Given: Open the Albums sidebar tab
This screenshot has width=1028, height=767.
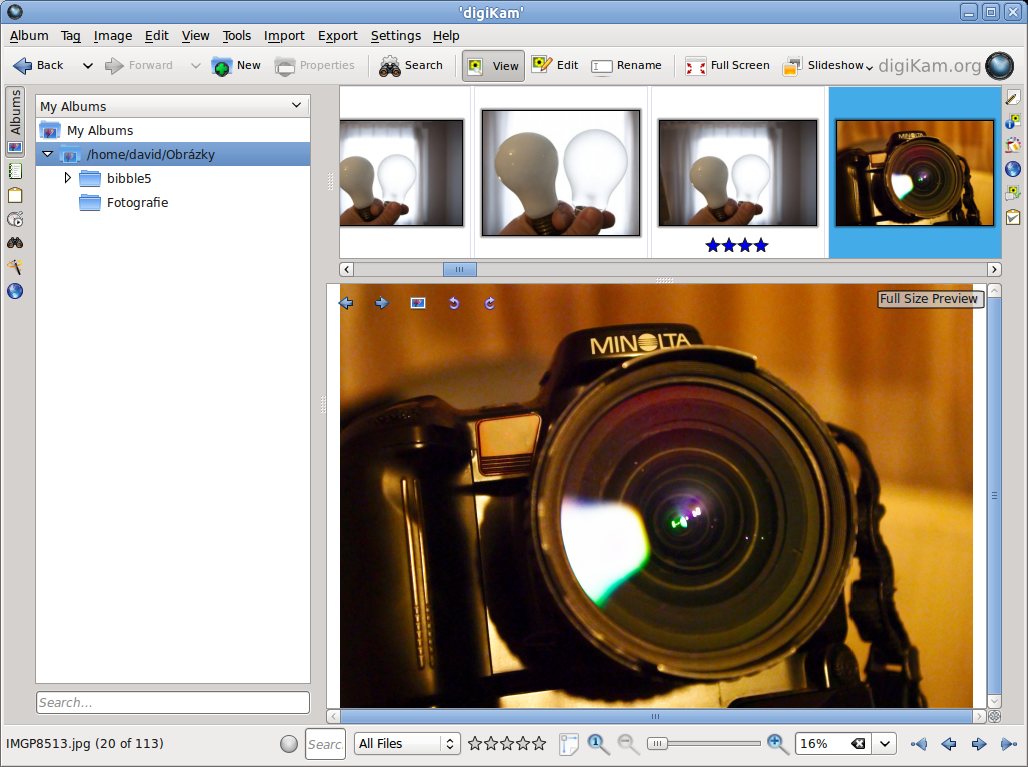Looking at the screenshot, I should [15, 121].
